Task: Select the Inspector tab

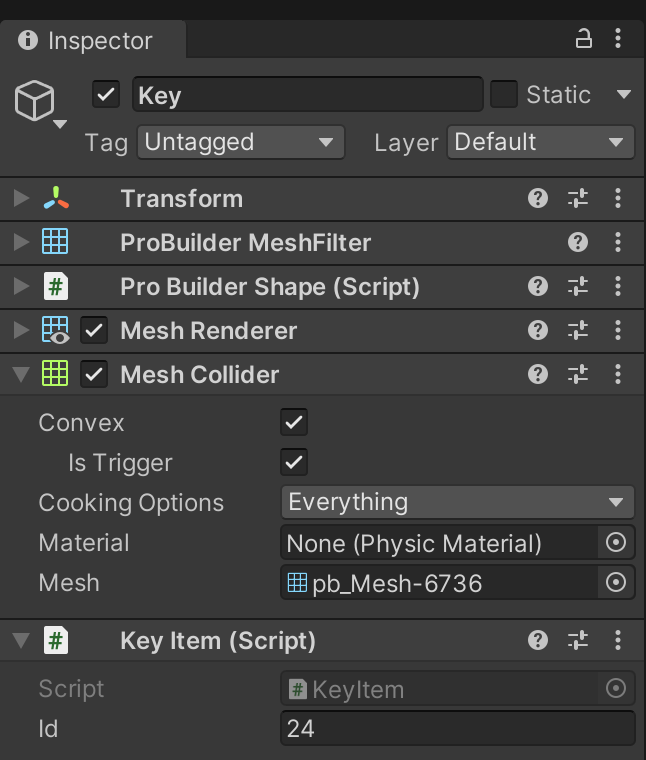Action: tap(92, 41)
